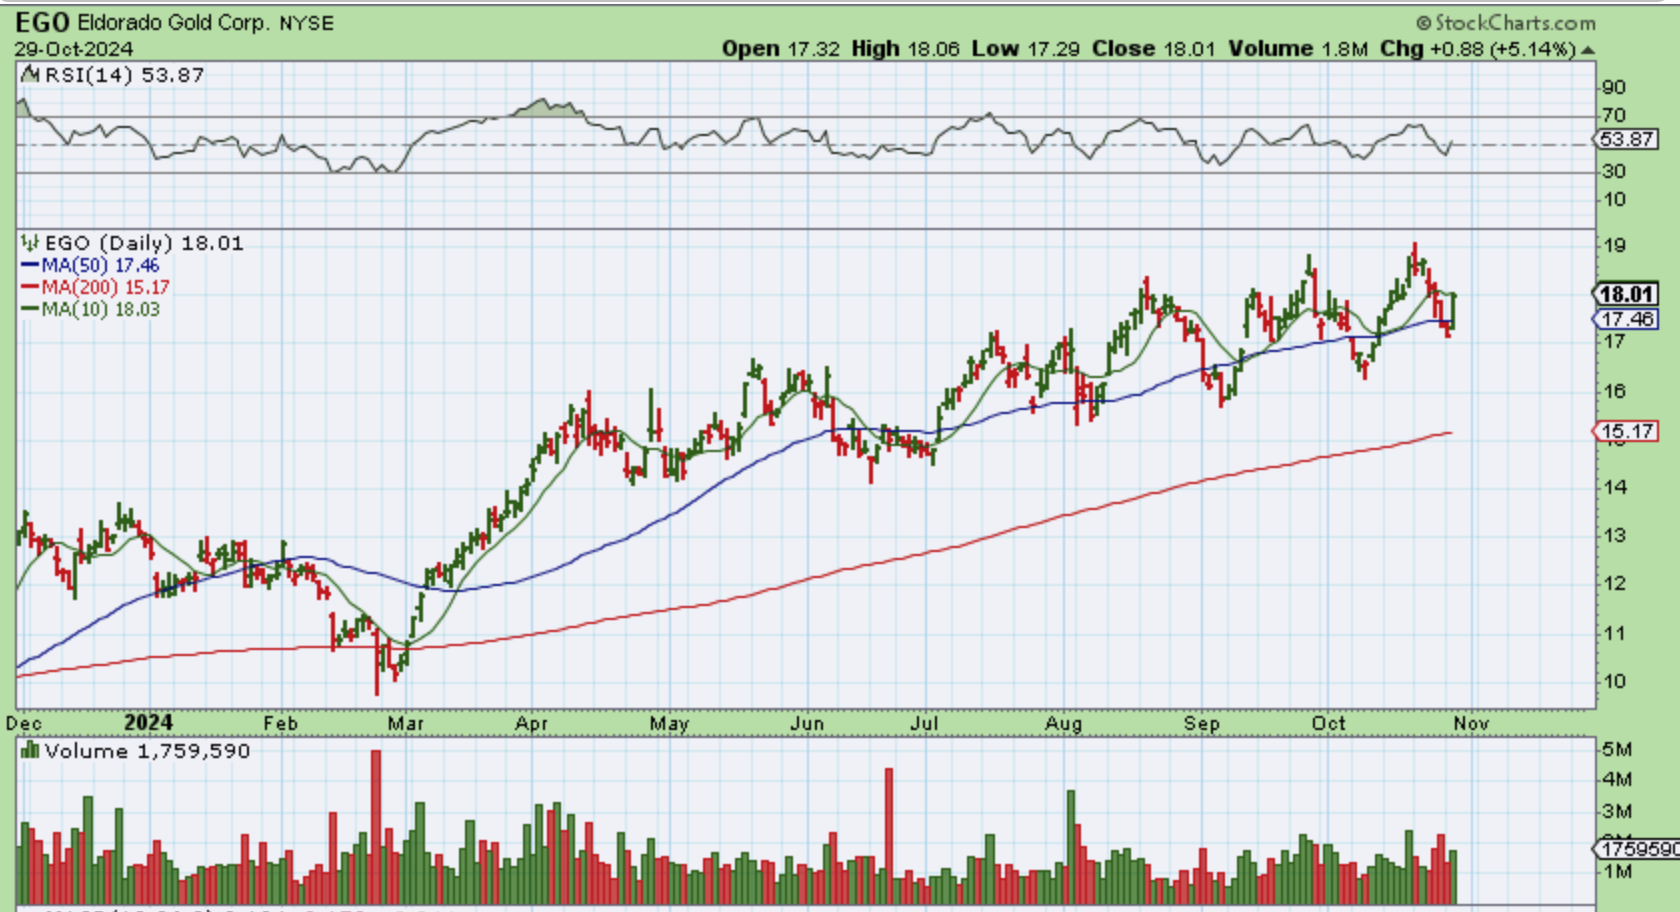Click the 29-Oct-2024 chart date

pos(74,48)
